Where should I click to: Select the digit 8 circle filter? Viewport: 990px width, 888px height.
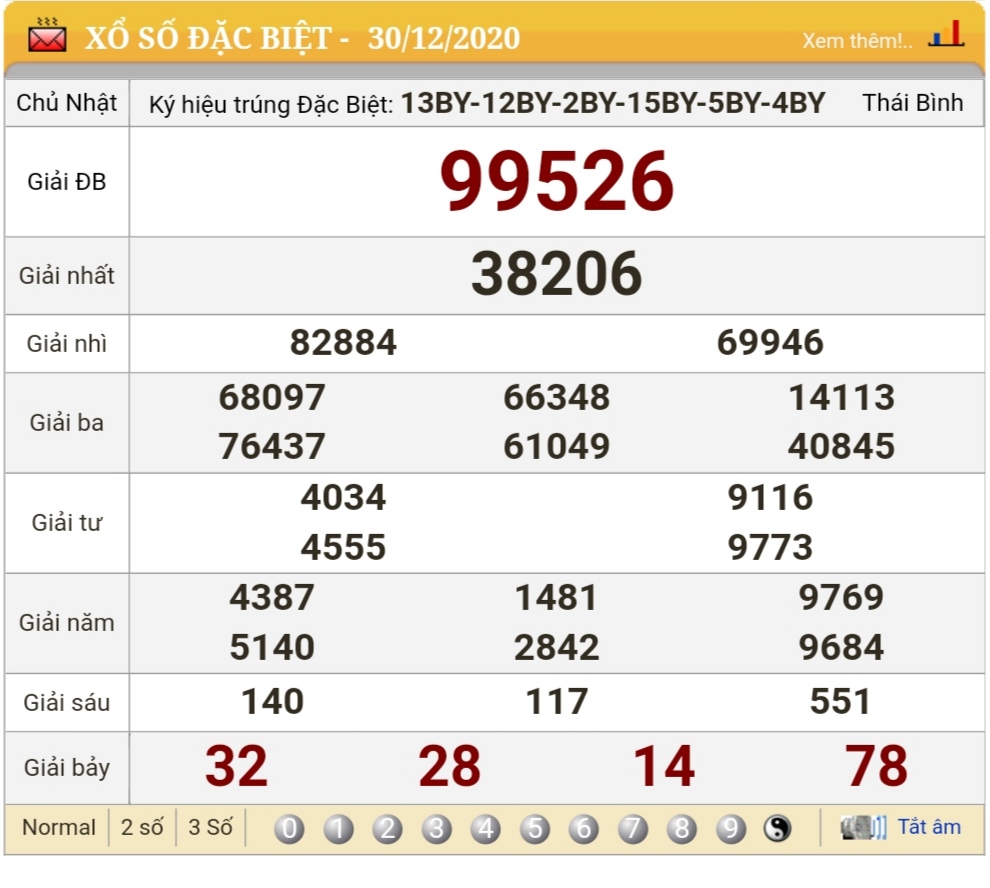681,828
